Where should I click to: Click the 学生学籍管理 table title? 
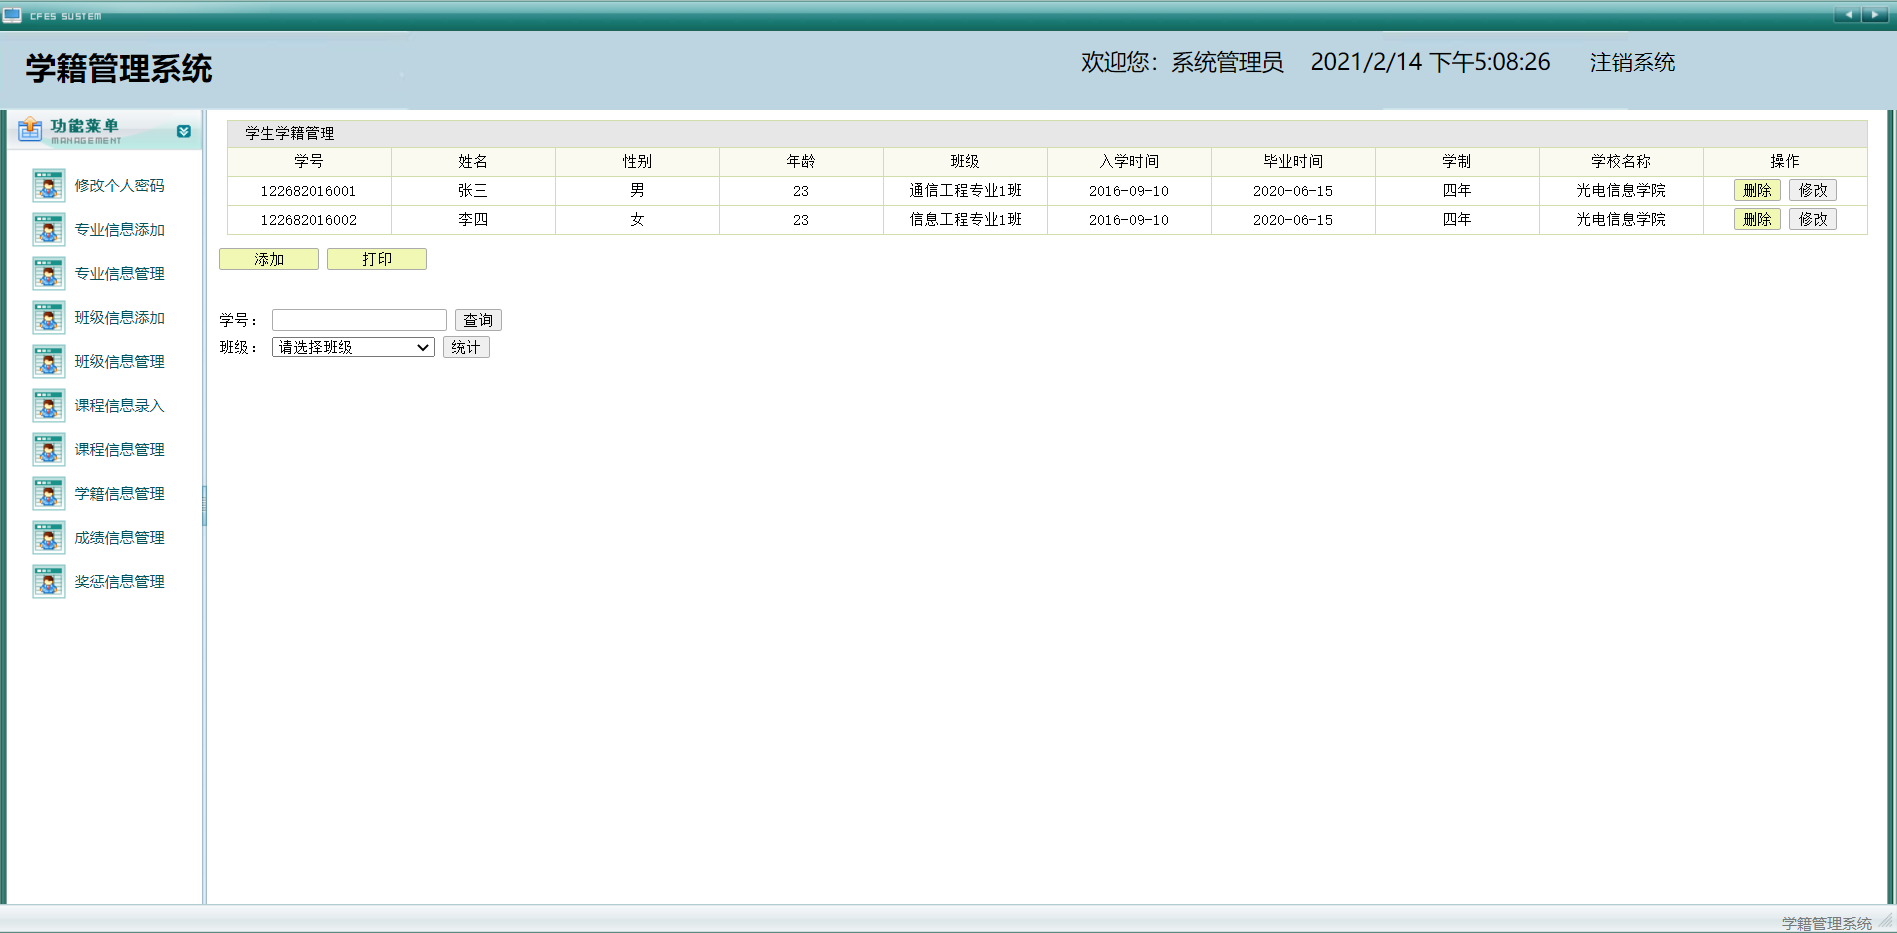(290, 133)
